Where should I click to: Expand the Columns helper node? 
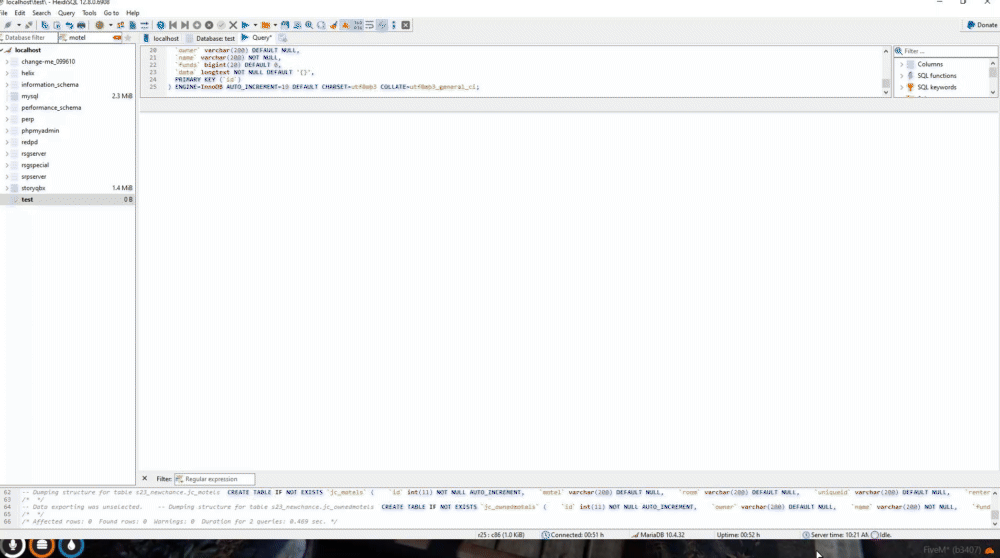[901, 64]
